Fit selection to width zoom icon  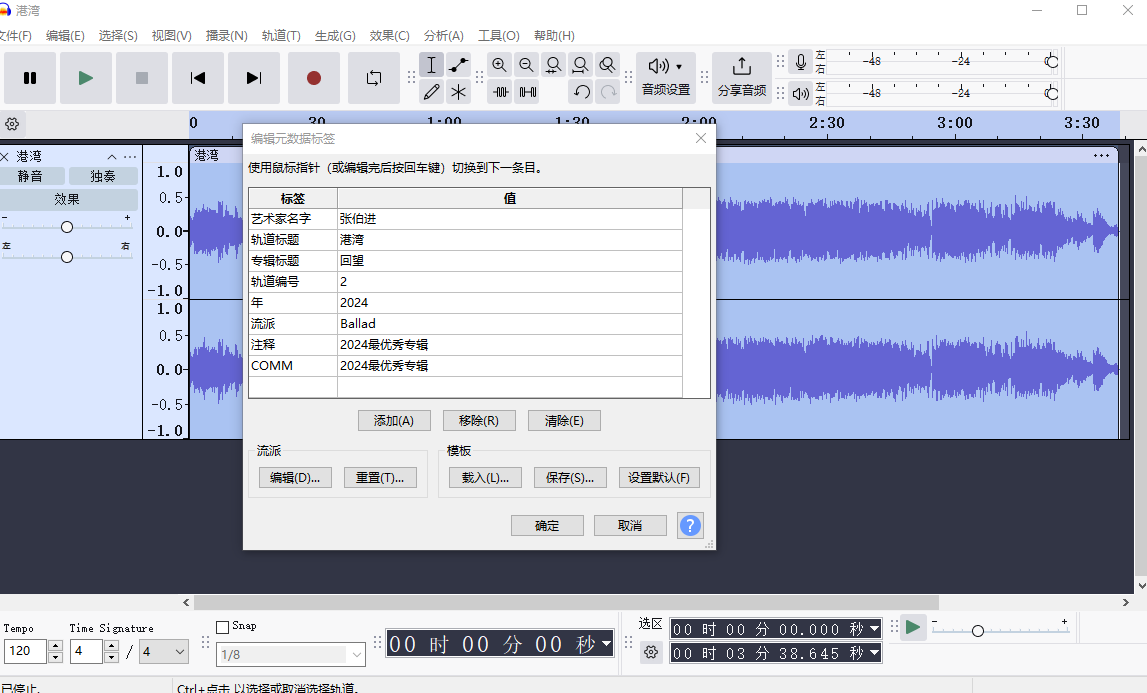(554, 65)
